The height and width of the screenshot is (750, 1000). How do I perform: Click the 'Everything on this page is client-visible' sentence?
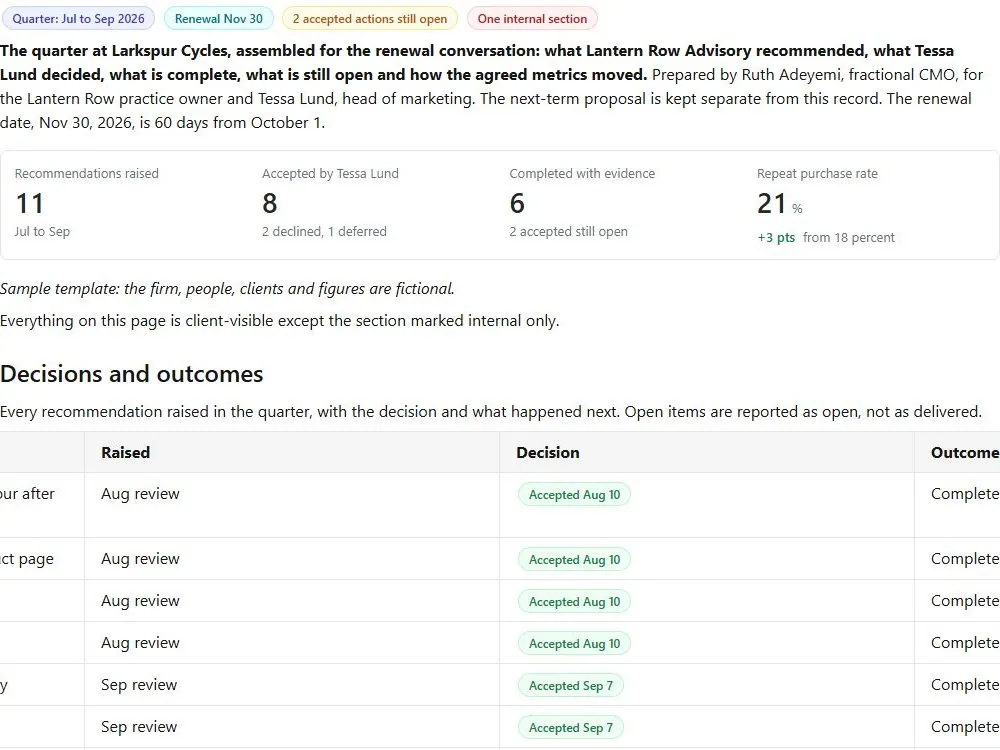click(279, 321)
